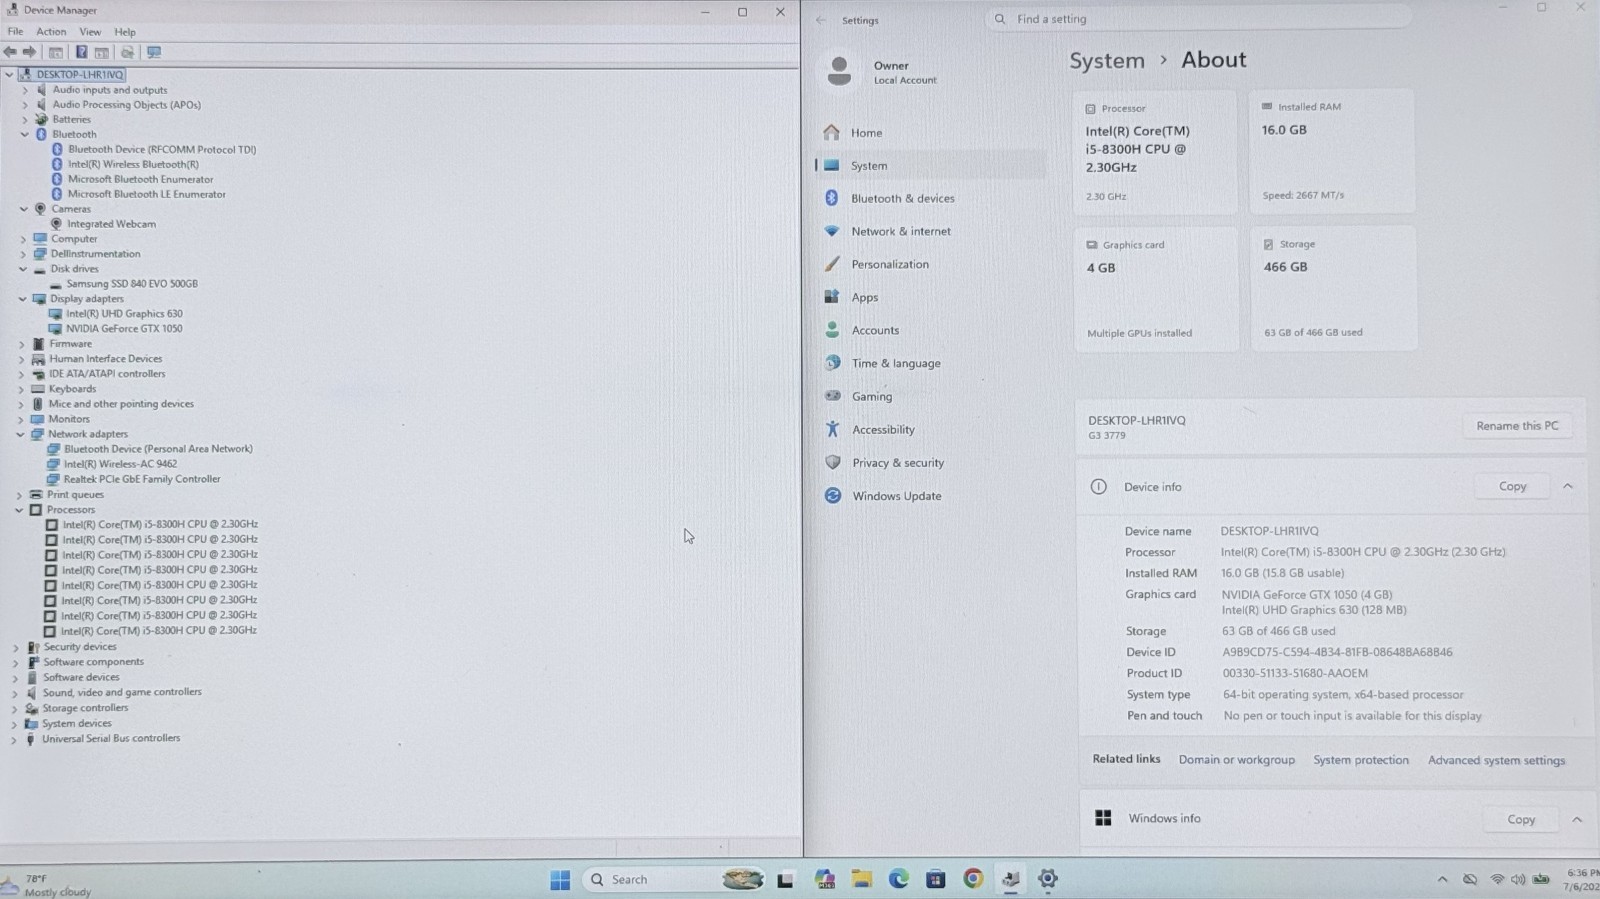The height and width of the screenshot is (899, 1600).
Task: Open the Action menu in Device Manager
Action: coord(51,32)
